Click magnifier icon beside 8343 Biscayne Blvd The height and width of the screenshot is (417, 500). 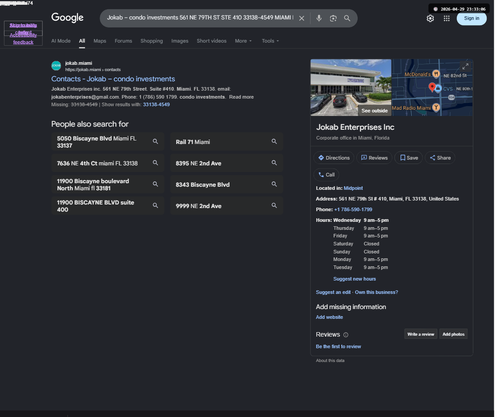pyautogui.click(x=274, y=184)
